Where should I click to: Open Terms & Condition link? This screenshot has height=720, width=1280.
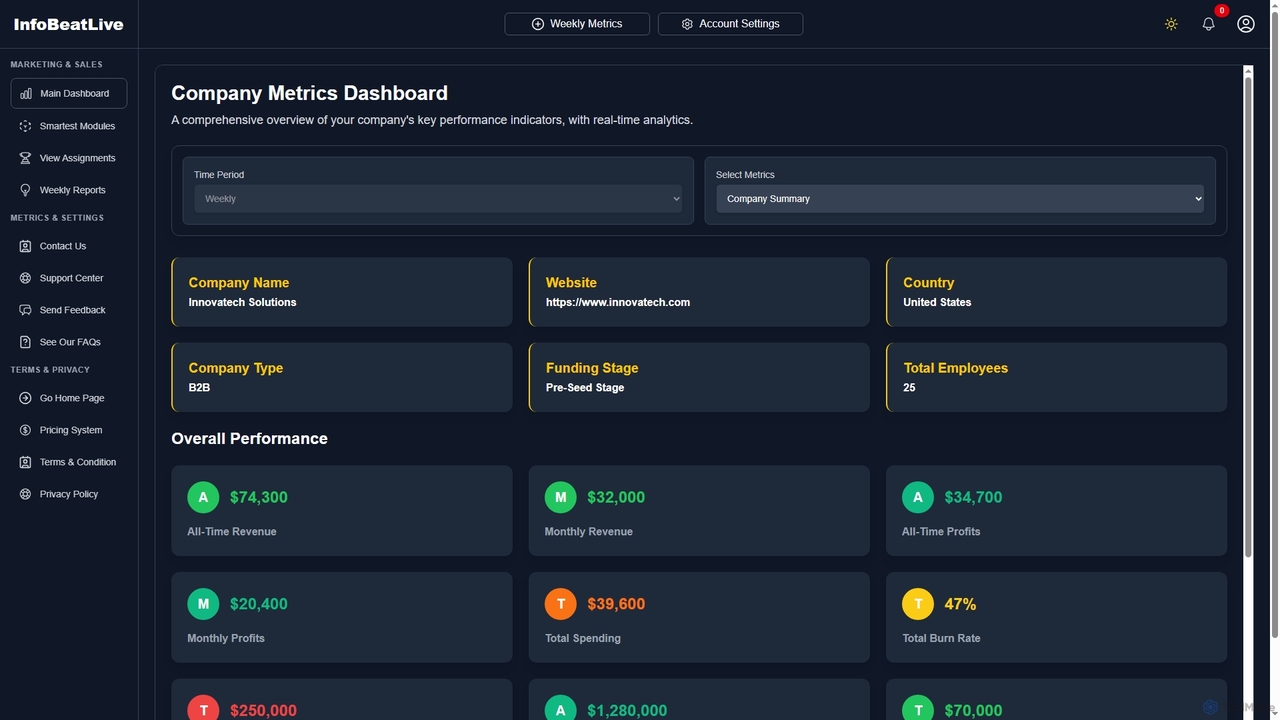69,462
